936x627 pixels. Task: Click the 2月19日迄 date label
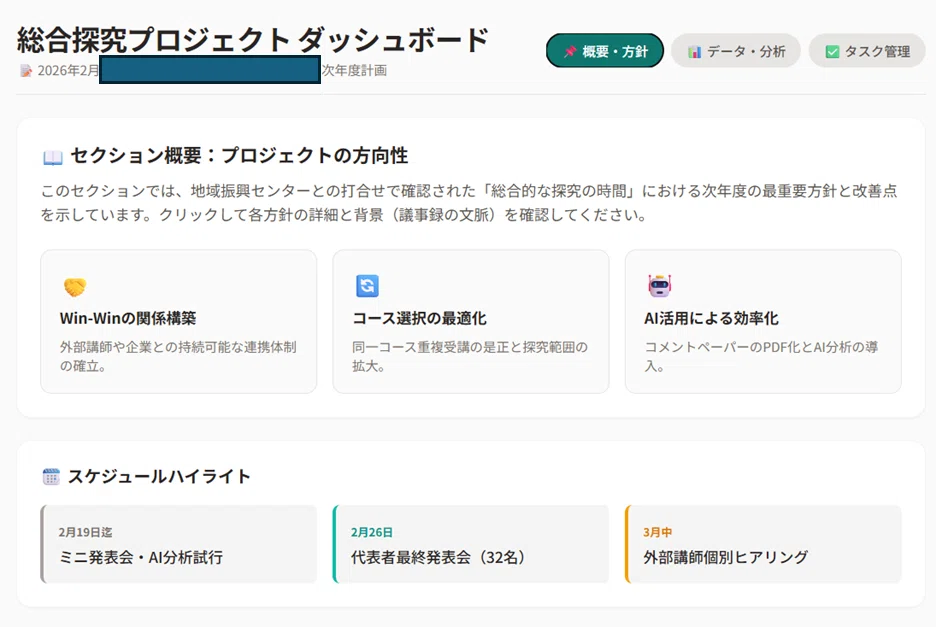85,532
